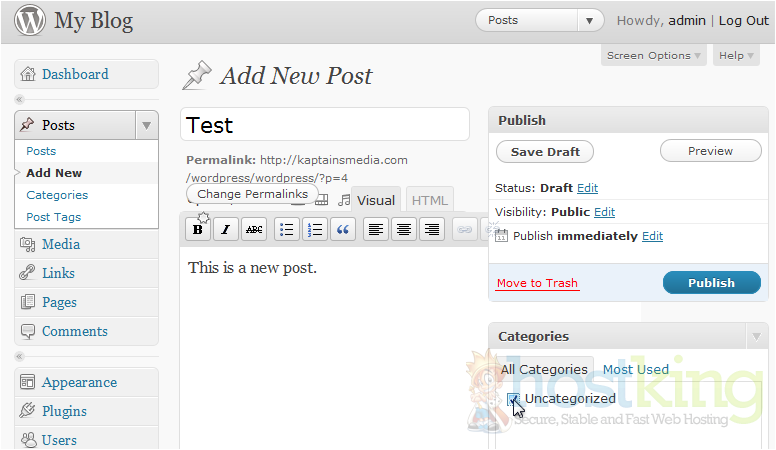Insert an ordered numbered list
776x450 pixels.
(x=315, y=230)
